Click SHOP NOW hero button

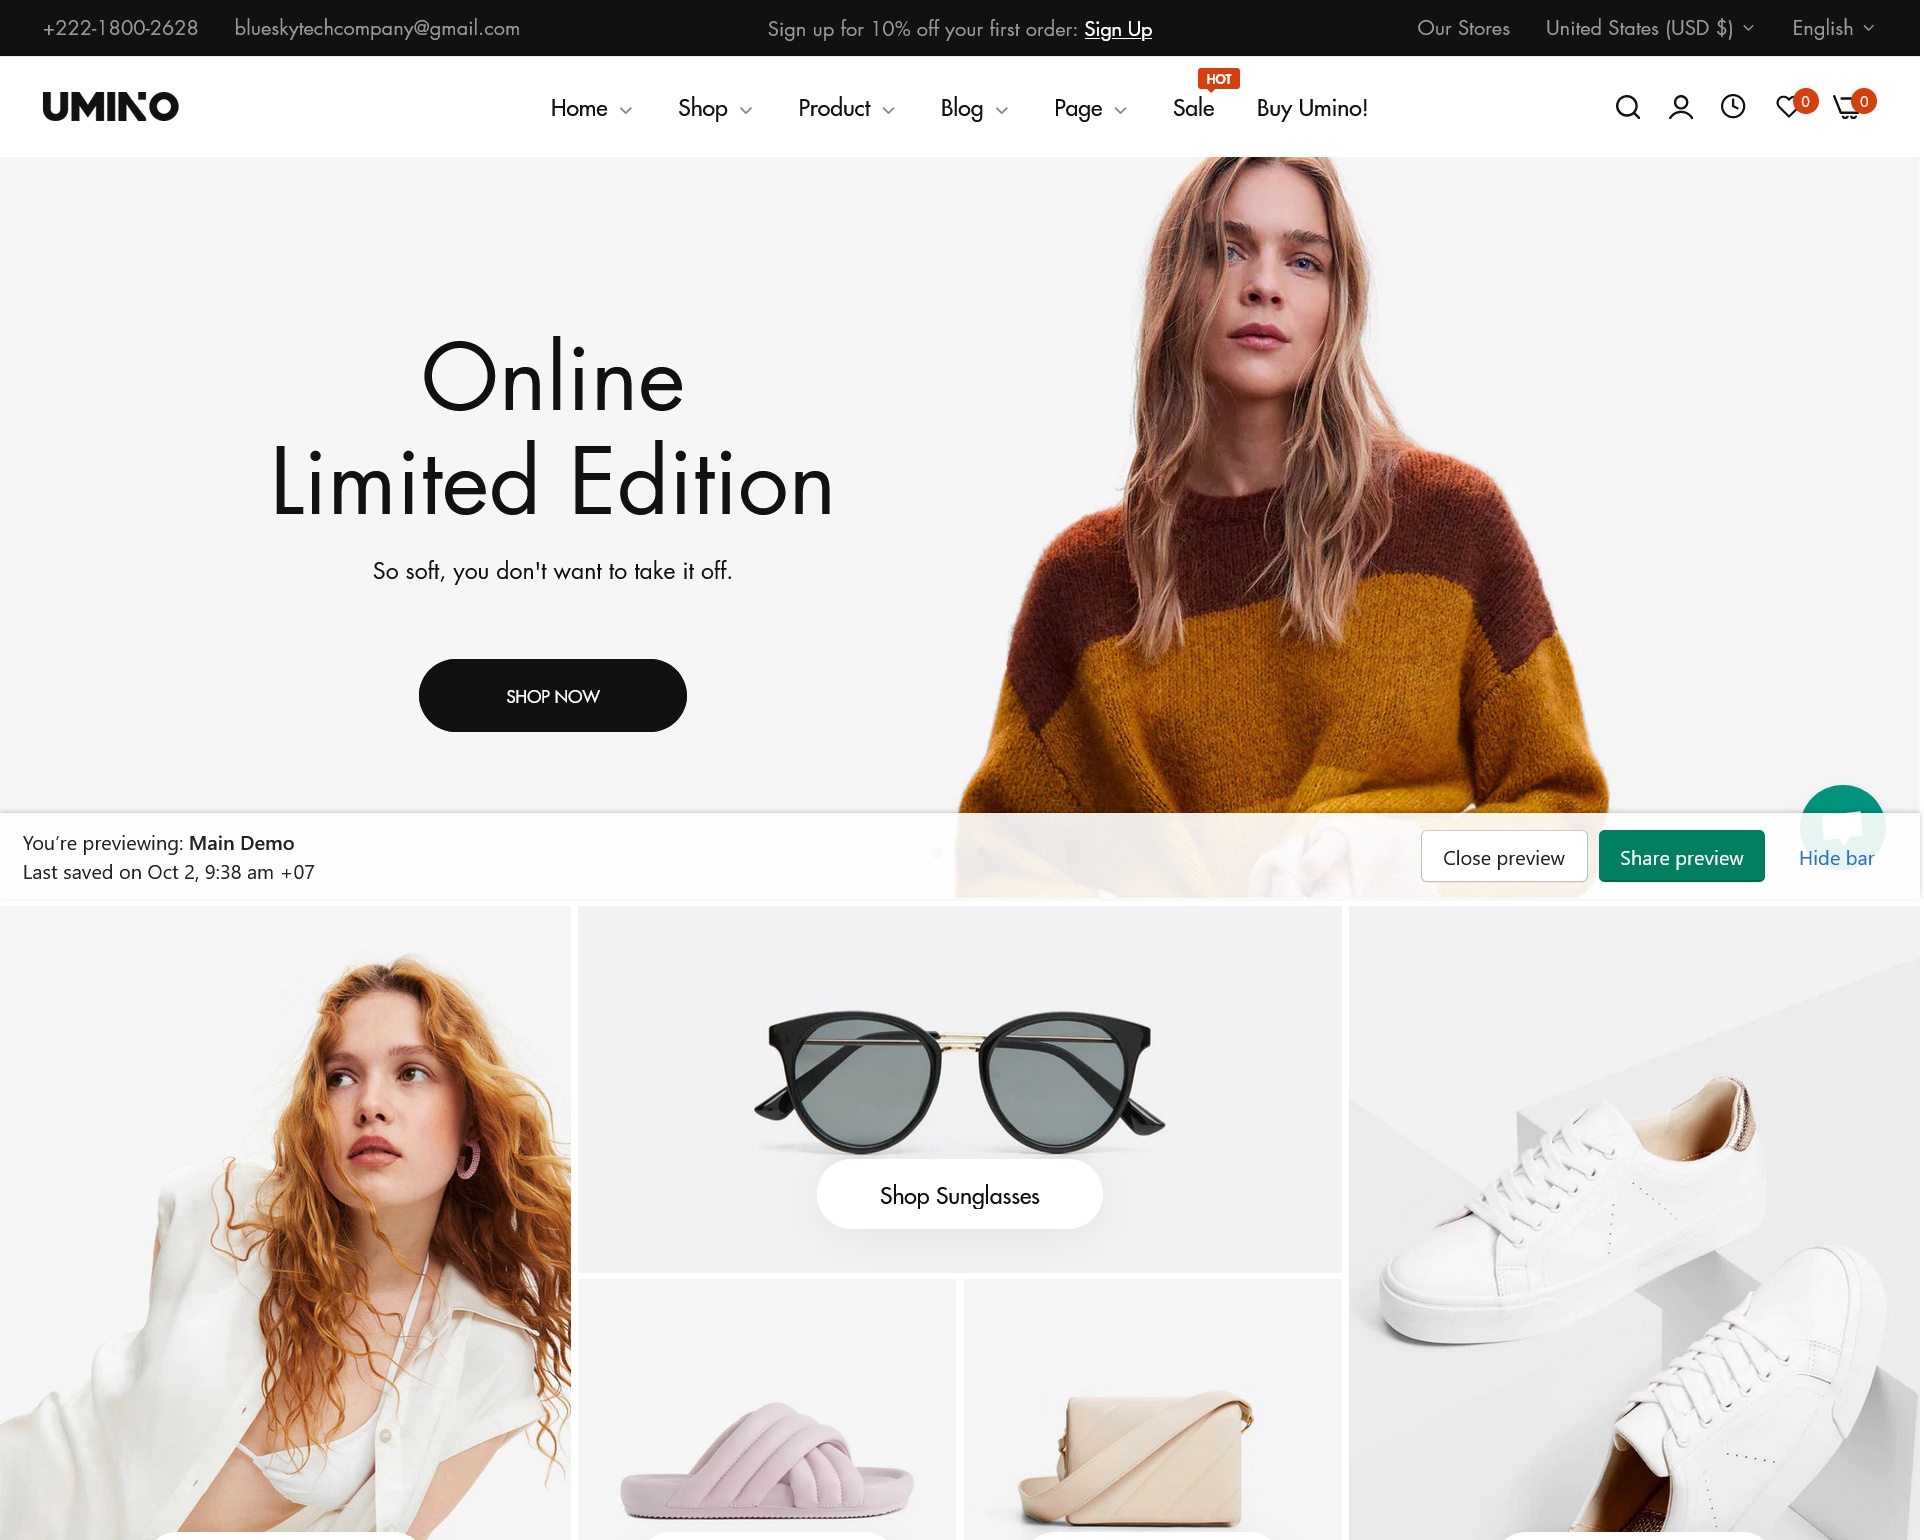coord(553,695)
